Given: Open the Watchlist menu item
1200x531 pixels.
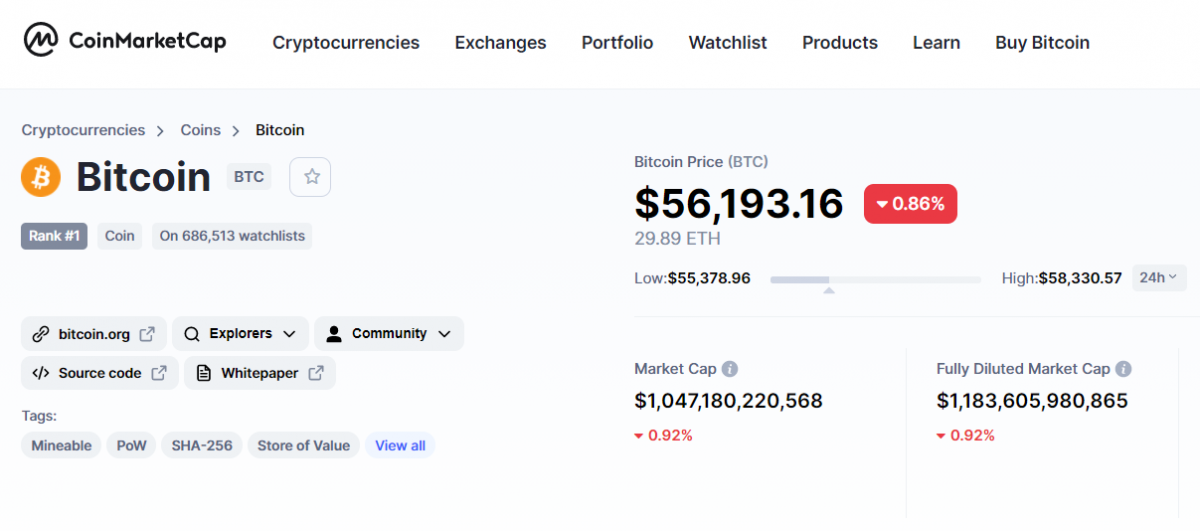Looking at the screenshot, I should [728, 43].
